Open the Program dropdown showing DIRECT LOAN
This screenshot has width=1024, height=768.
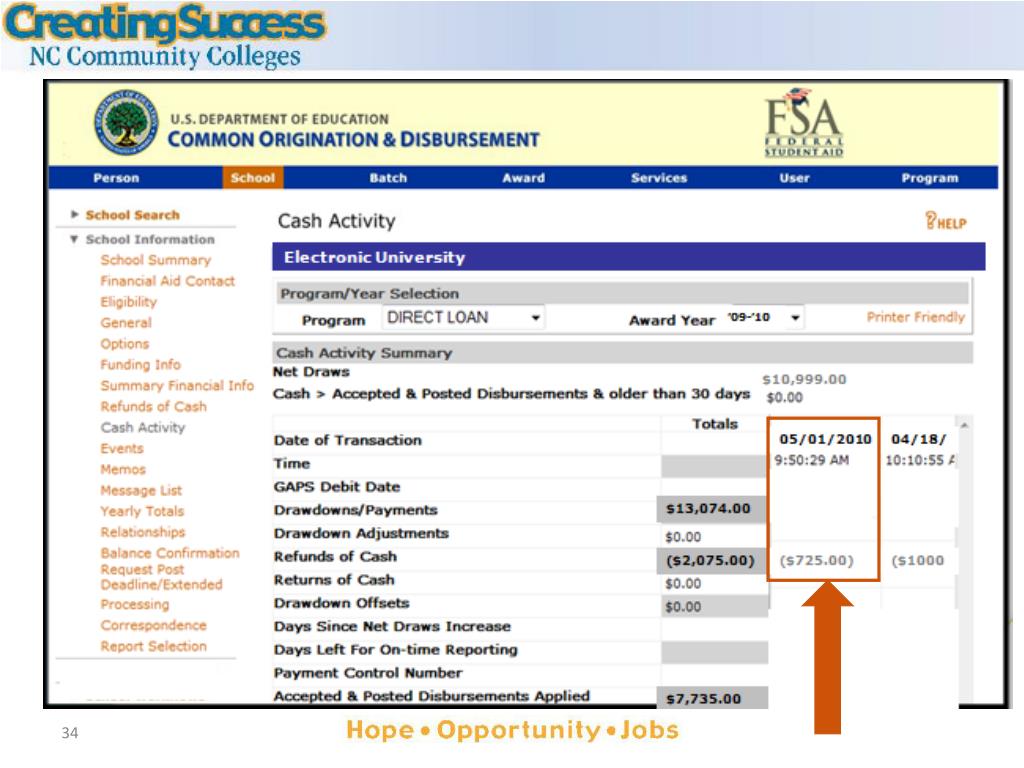point(464,318)
